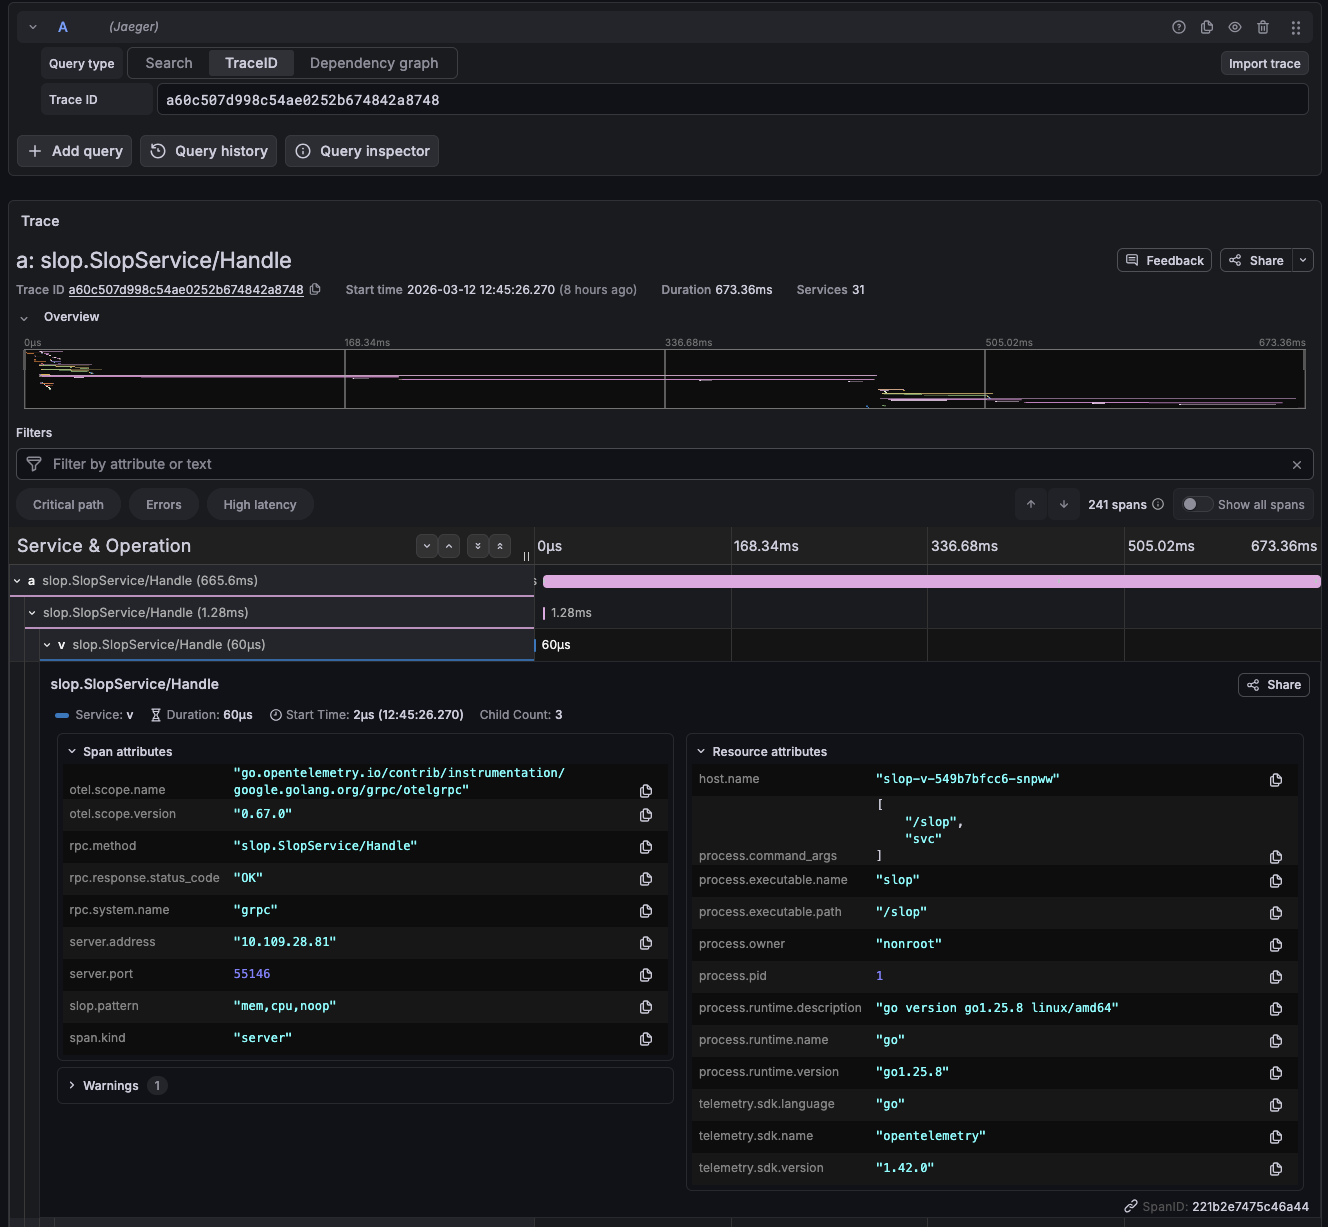Image resolution: width=1328 pixels, height=1227 pixels.
Task: Duplicate query A using the copy icon
Action: click(x=1207, y=28)
